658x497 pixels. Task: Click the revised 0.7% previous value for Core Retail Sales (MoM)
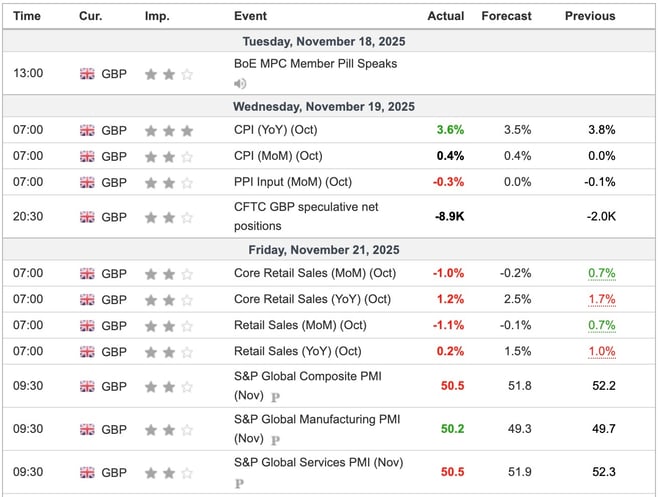(x=602, y=273)
